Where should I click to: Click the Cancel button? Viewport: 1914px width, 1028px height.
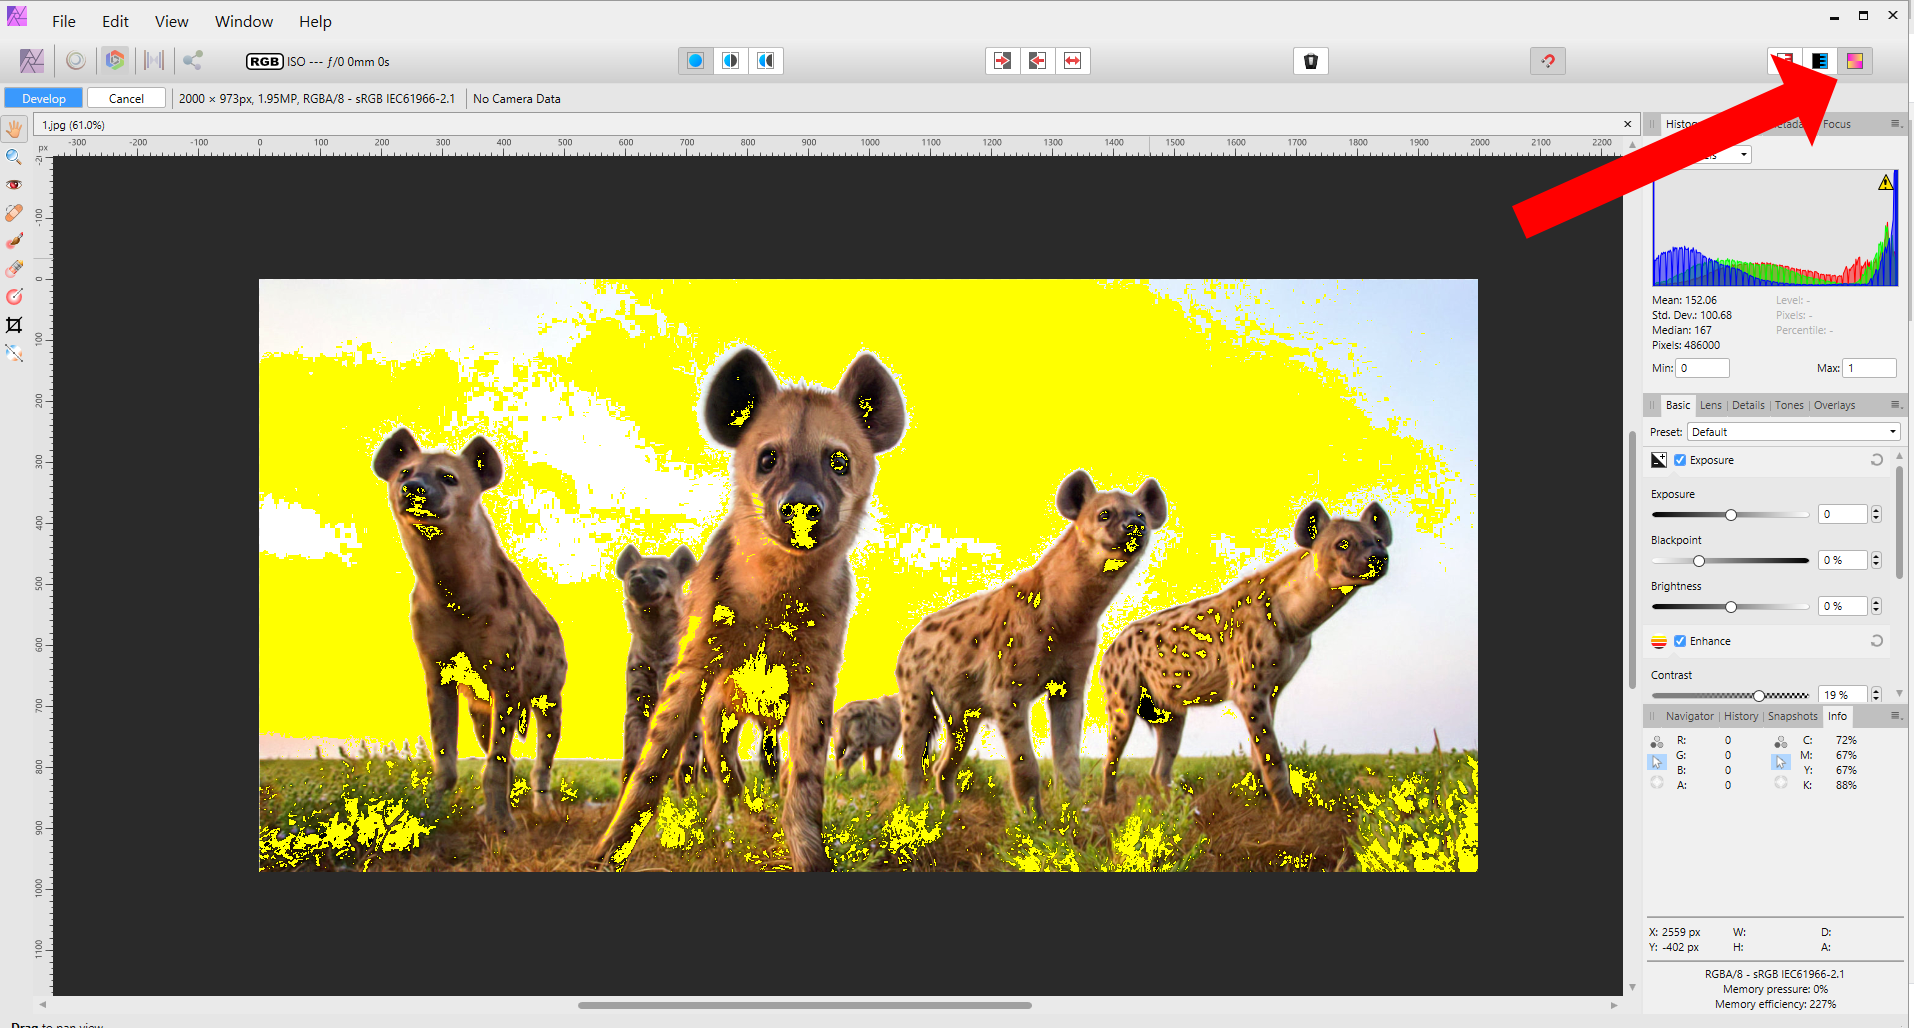126,98
